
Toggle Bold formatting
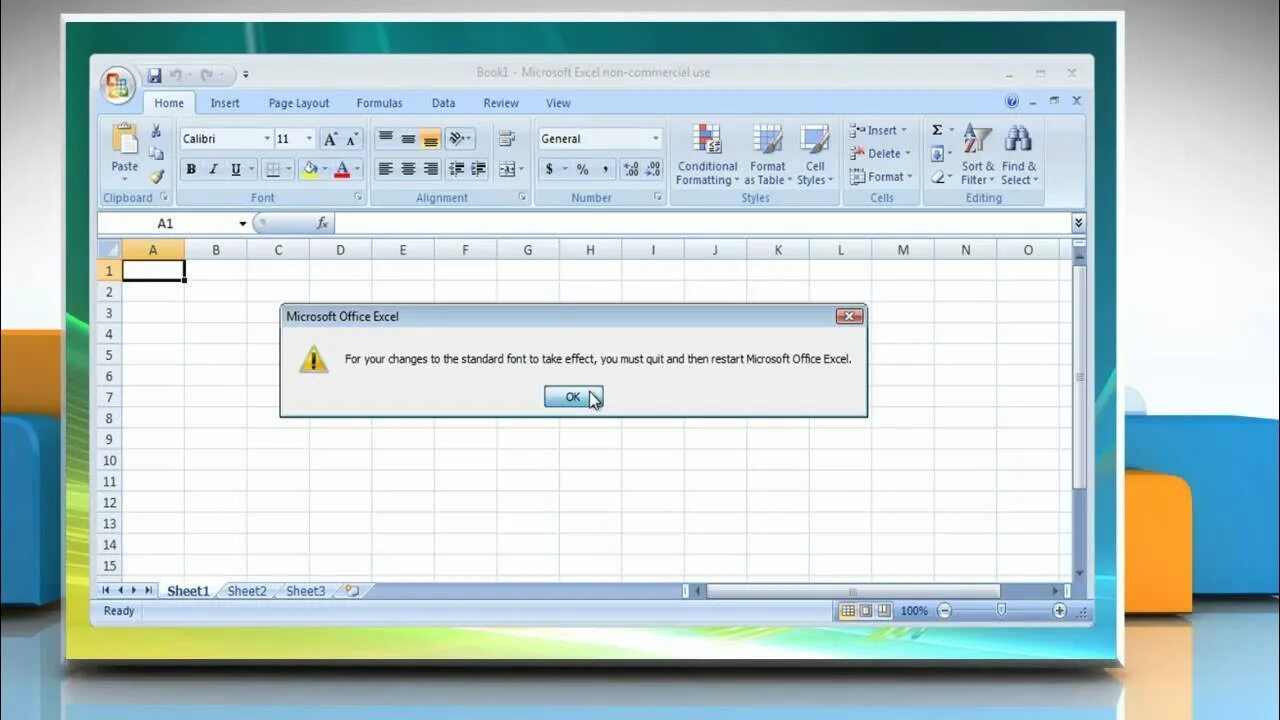point(191,169)
